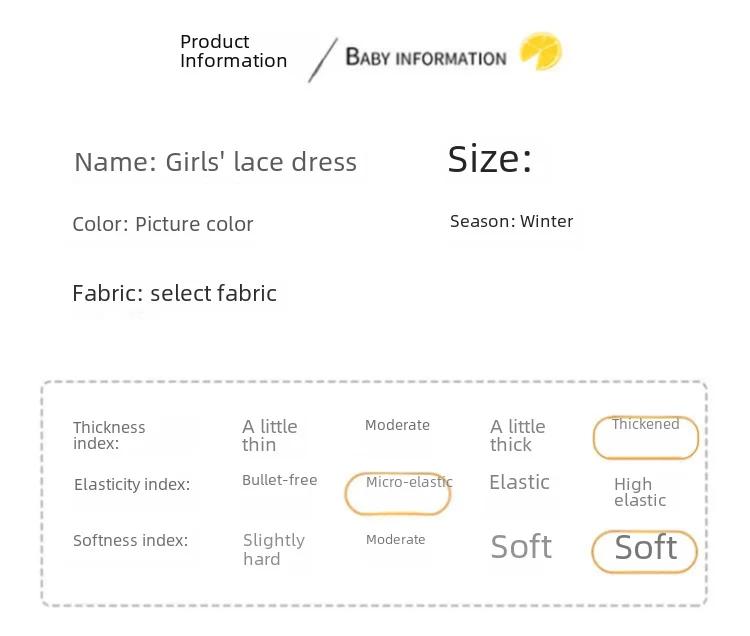Select the circled Soft softness option
This screenshot has height=636, width=750.
coord(644,551)
